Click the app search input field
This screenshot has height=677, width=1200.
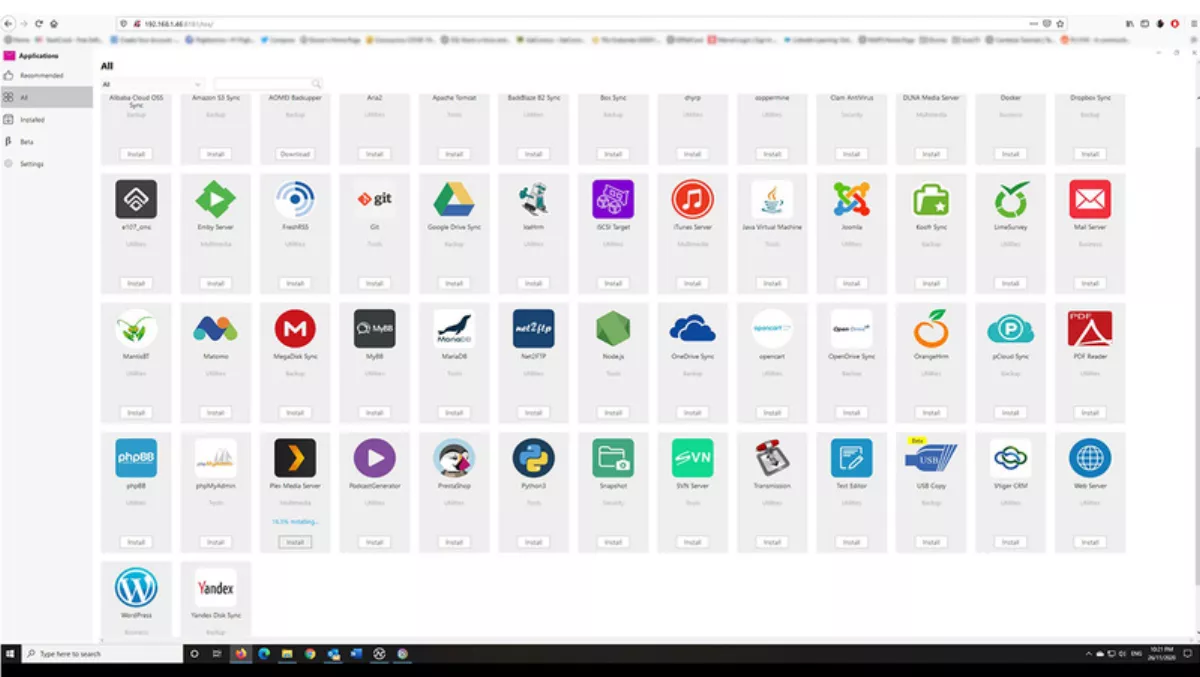[x=267, y=85]
